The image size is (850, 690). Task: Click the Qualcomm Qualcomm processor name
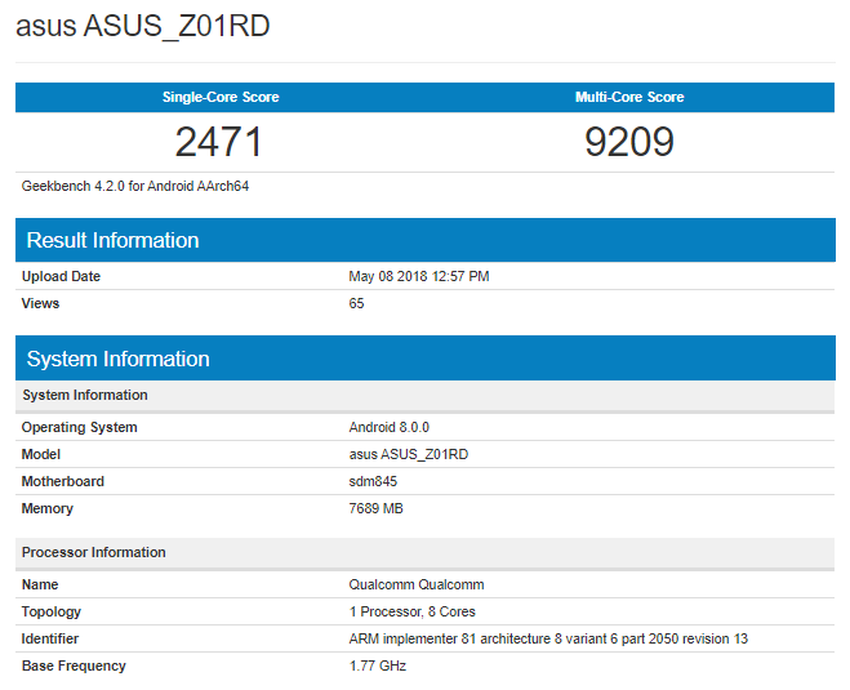415,584
